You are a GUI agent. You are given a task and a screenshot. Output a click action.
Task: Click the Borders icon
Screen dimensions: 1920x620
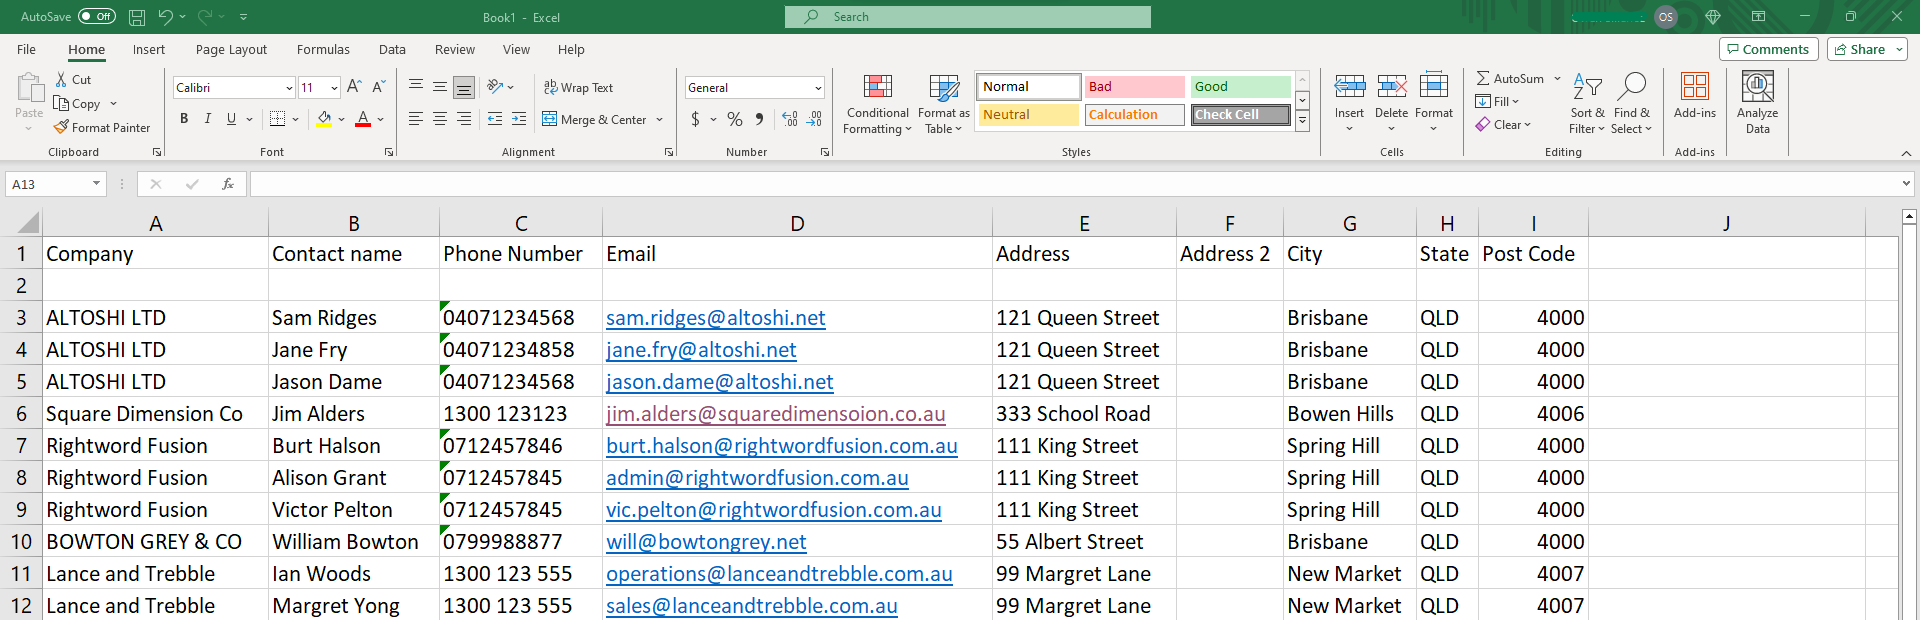278,119
